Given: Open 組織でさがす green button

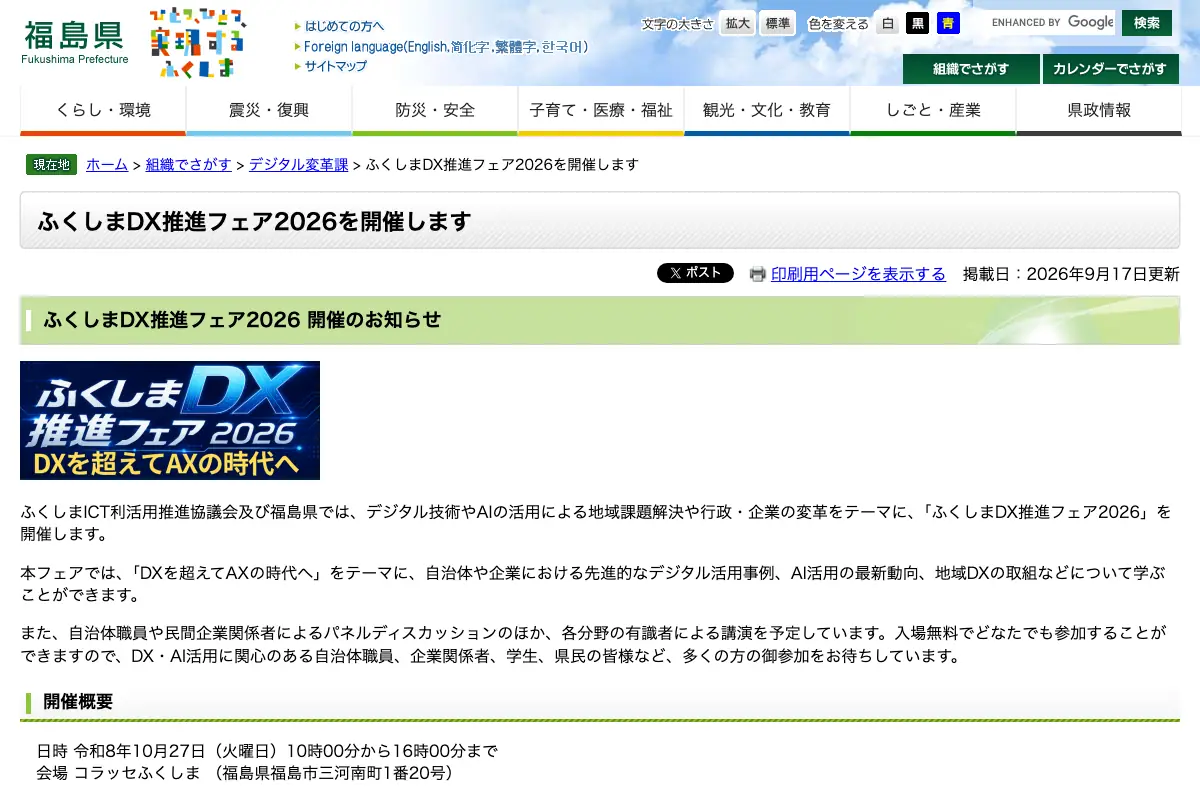Looking at the screenshot, I should pyautogui.click(x=971, y=69).
